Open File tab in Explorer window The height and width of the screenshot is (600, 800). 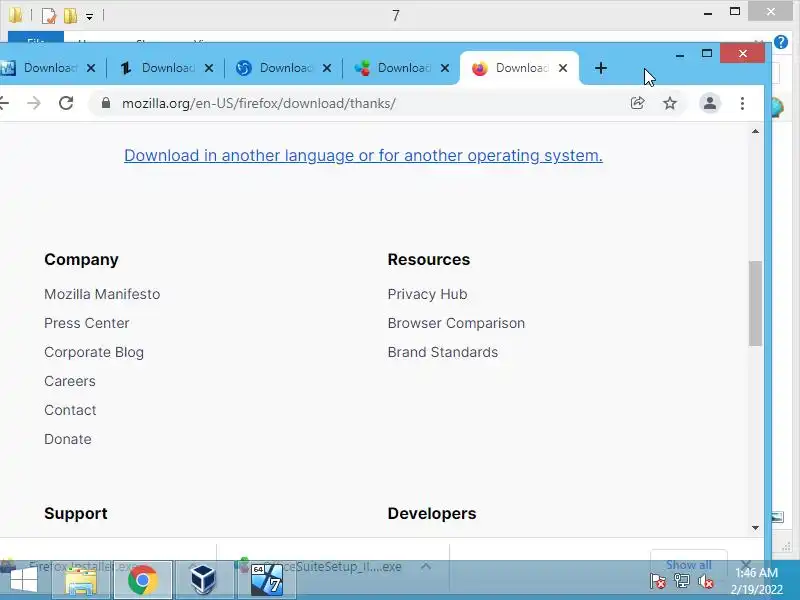[x=36, y=37]
